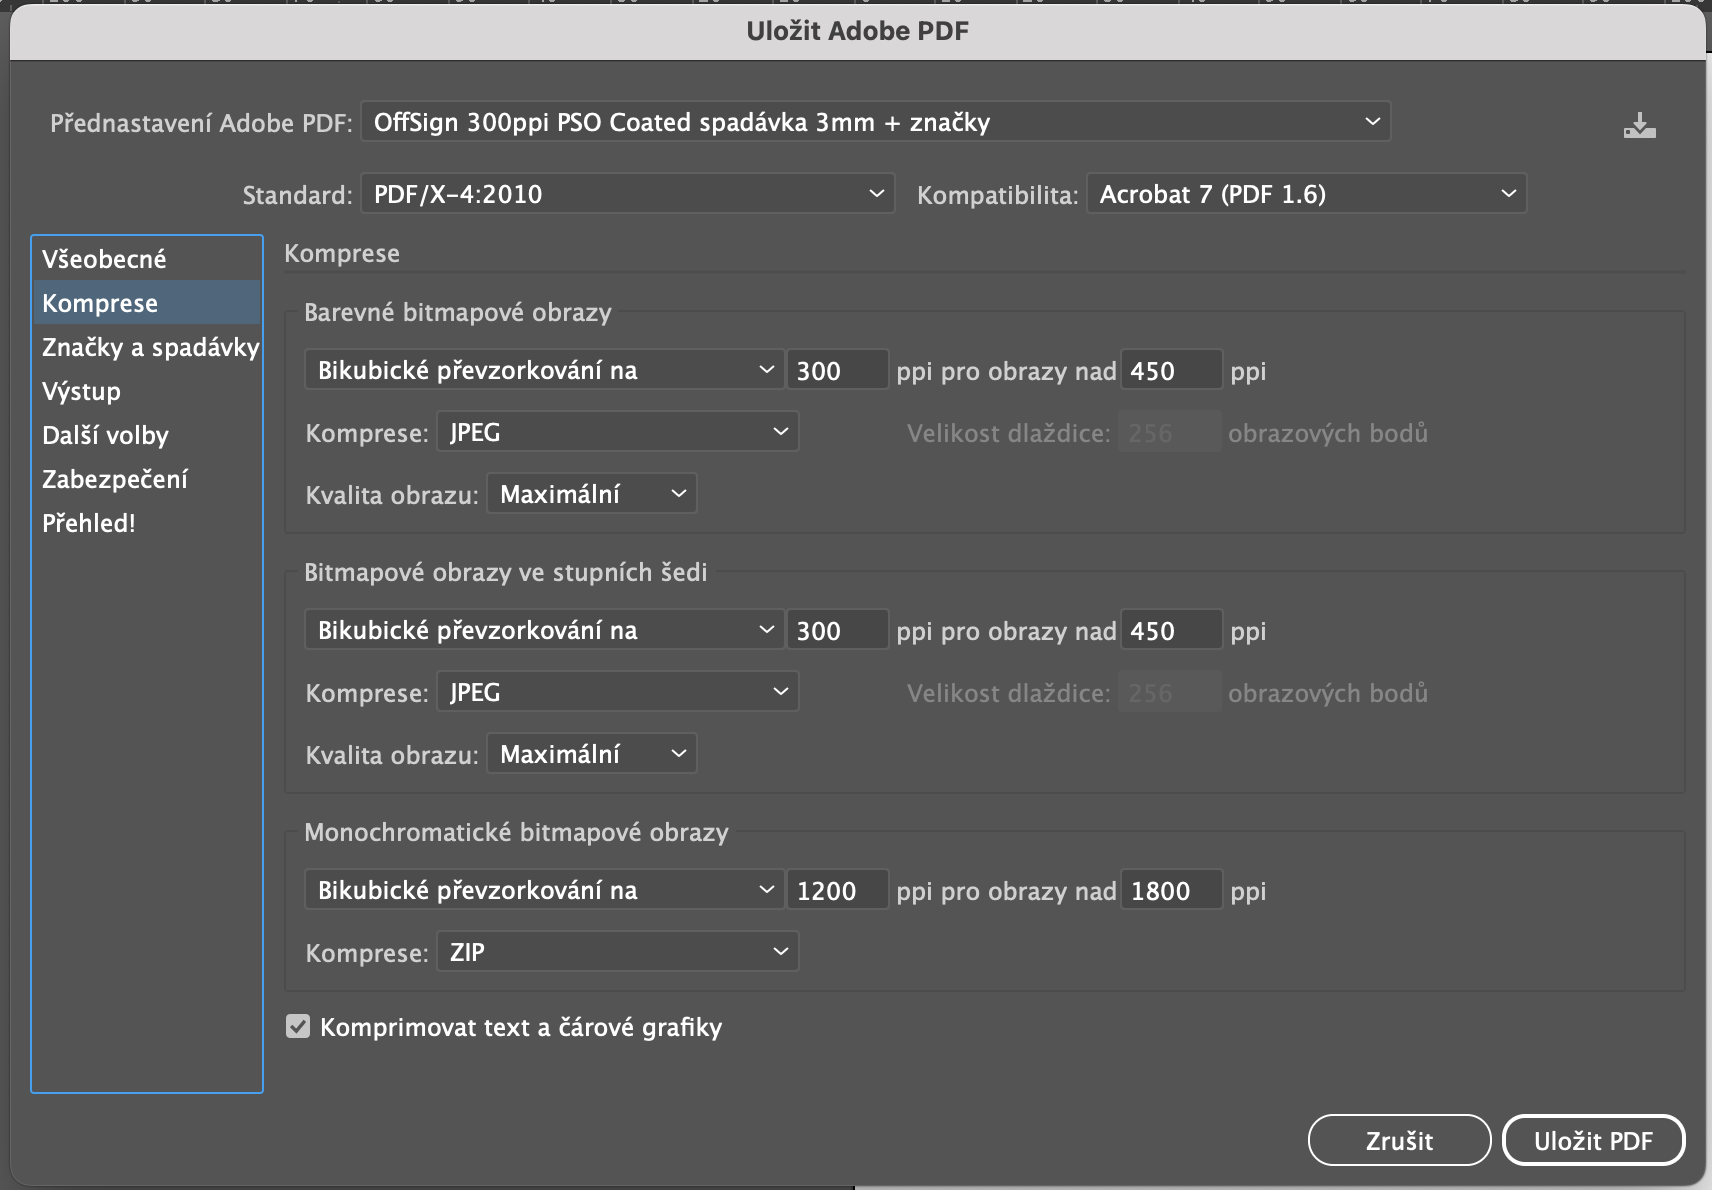The image size is (1712, 1190).
Task: Open the Přednastavení Adobe PDF preset dropdown
Action: [875, 122]
